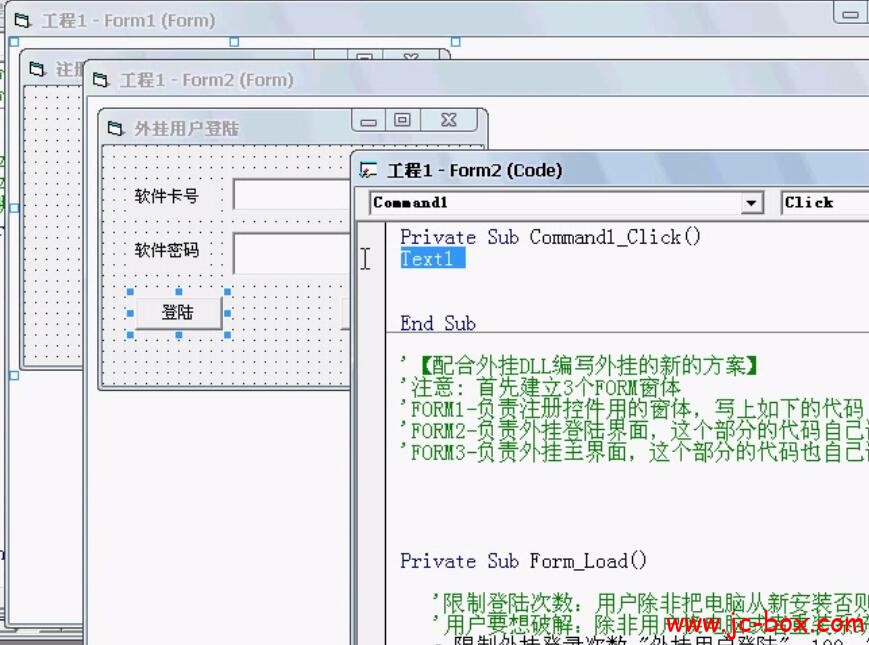Open the Click procedure dropdown
This screenshot has width=869, height=645.
click(x=824, y=203)
